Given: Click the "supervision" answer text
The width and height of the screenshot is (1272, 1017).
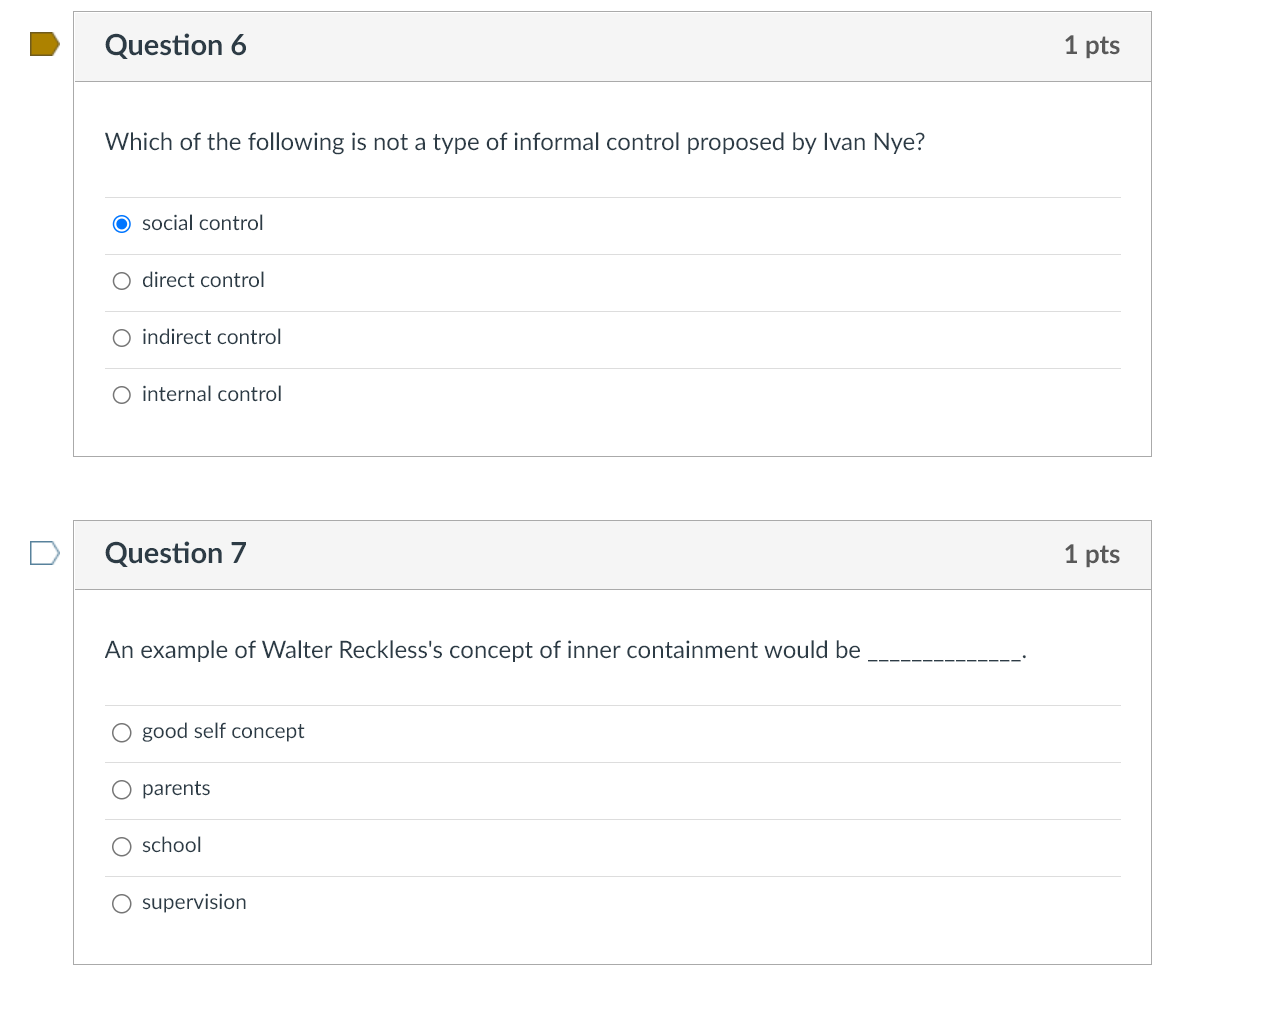Looking at the screenshot, I should [x=194, y=902].
